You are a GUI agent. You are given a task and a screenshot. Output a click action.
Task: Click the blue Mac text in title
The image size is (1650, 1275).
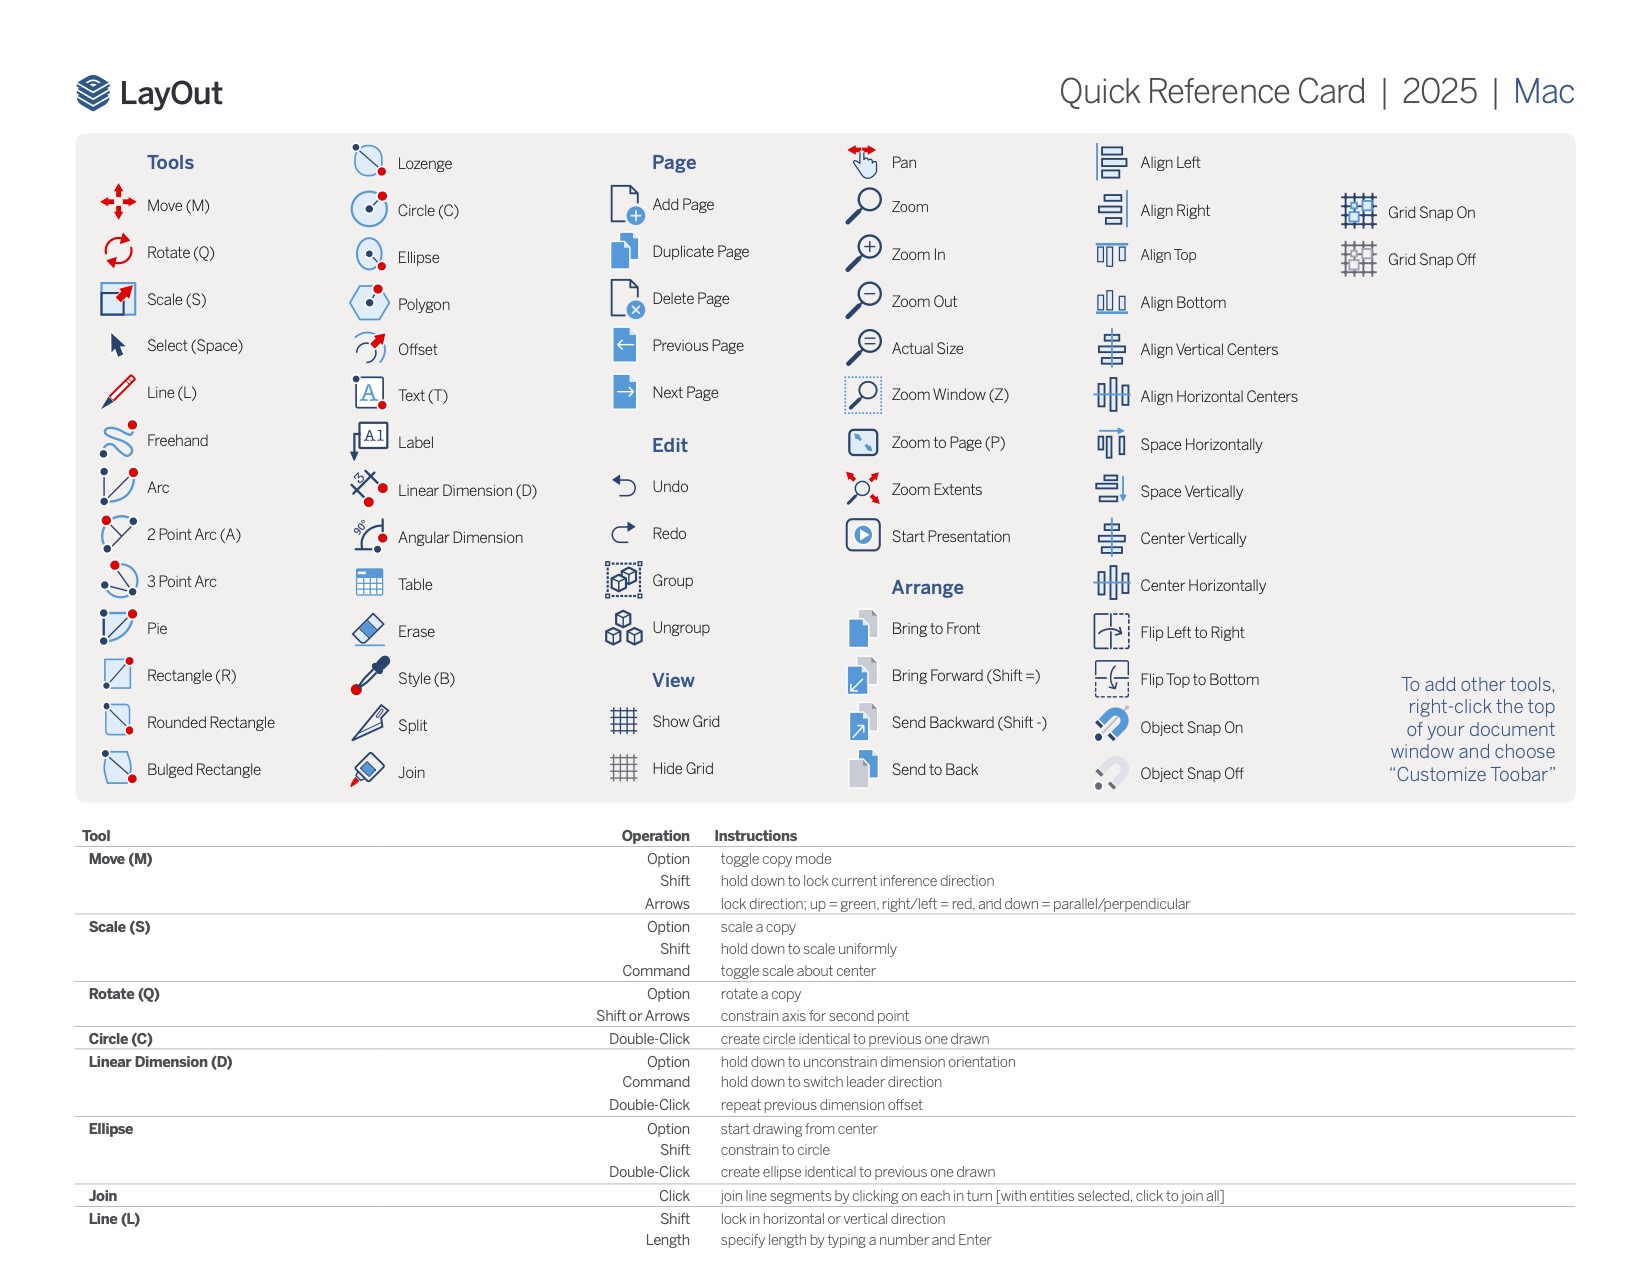pos(1543,91)
